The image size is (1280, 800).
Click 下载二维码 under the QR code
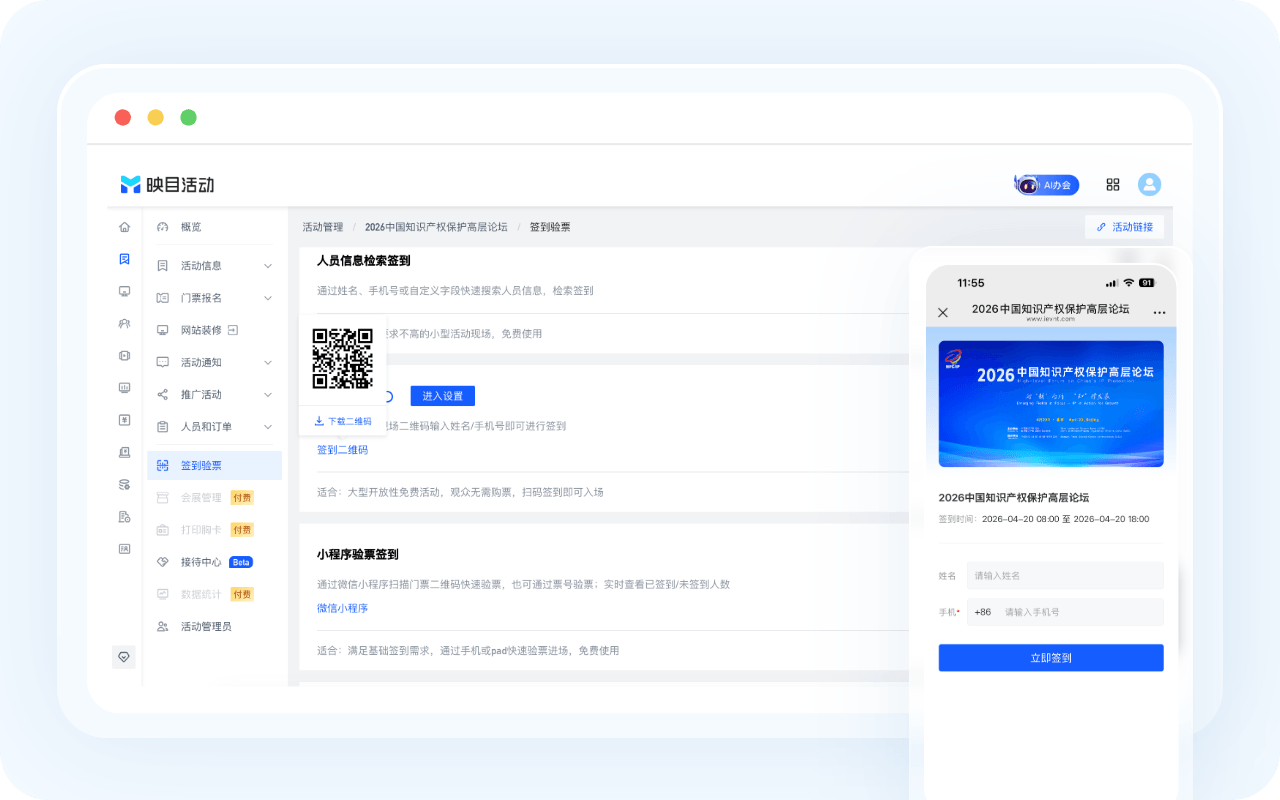point(343,421)
